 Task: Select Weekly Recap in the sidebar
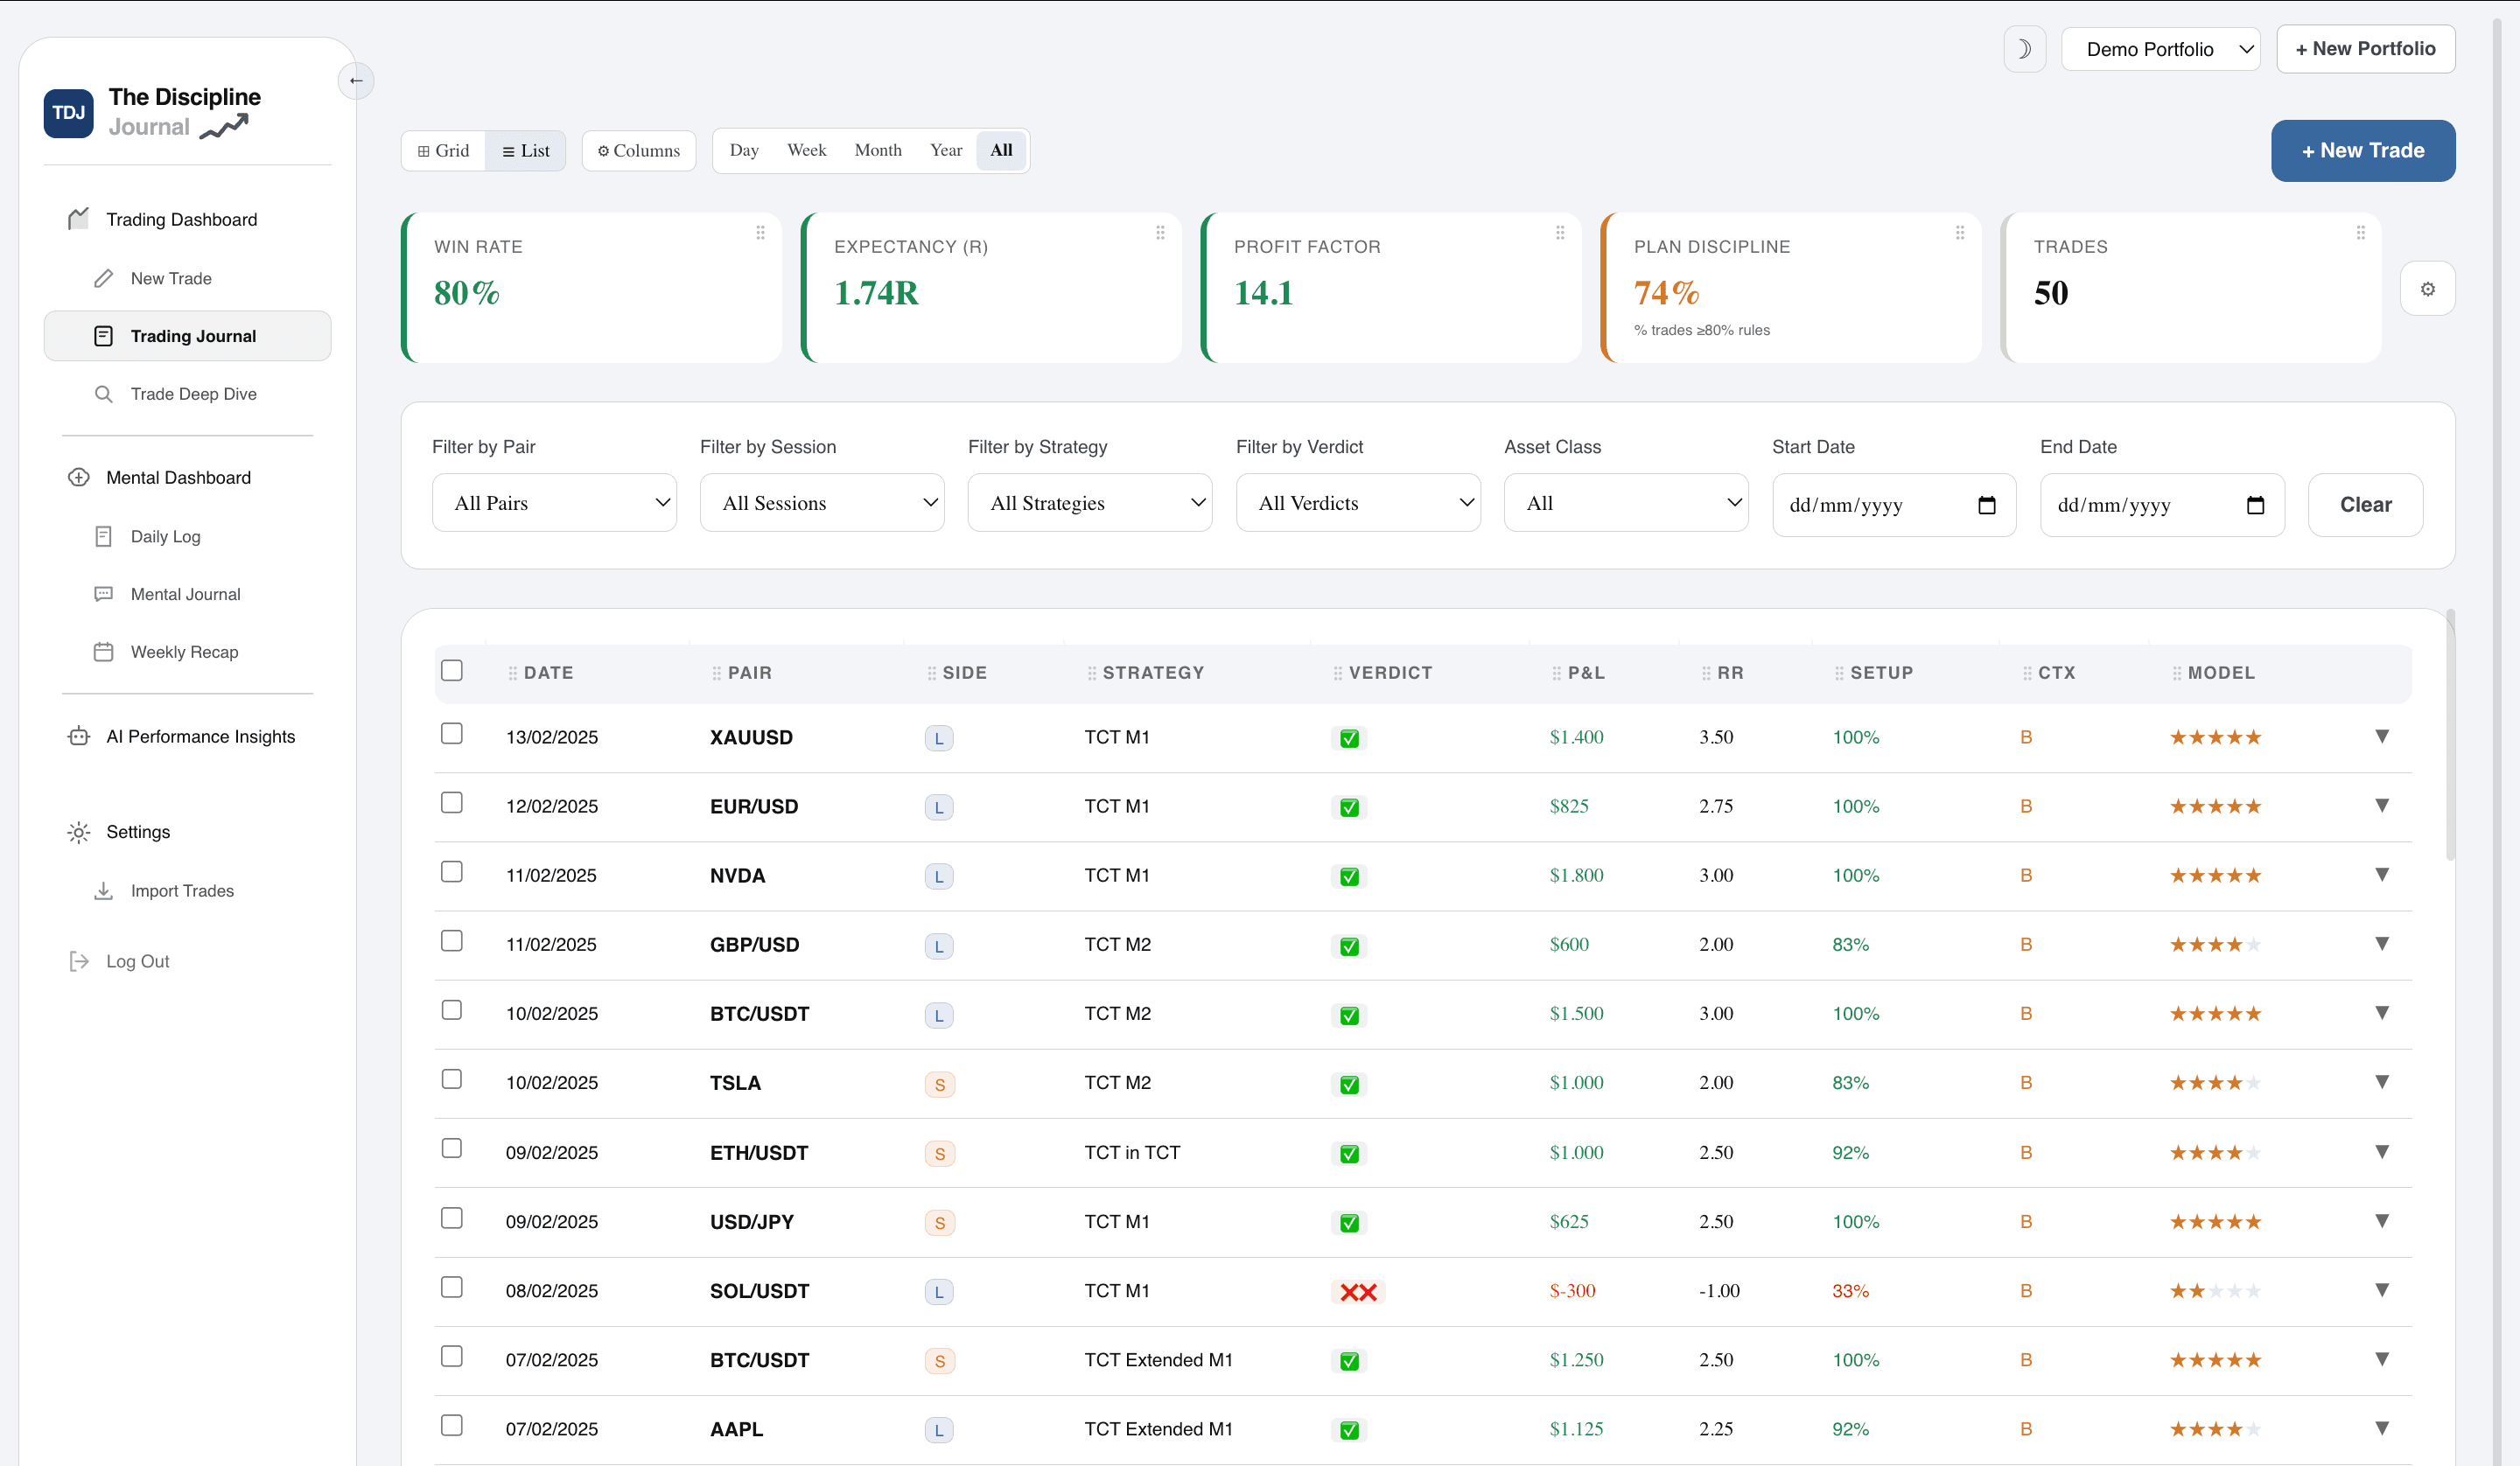184,651
